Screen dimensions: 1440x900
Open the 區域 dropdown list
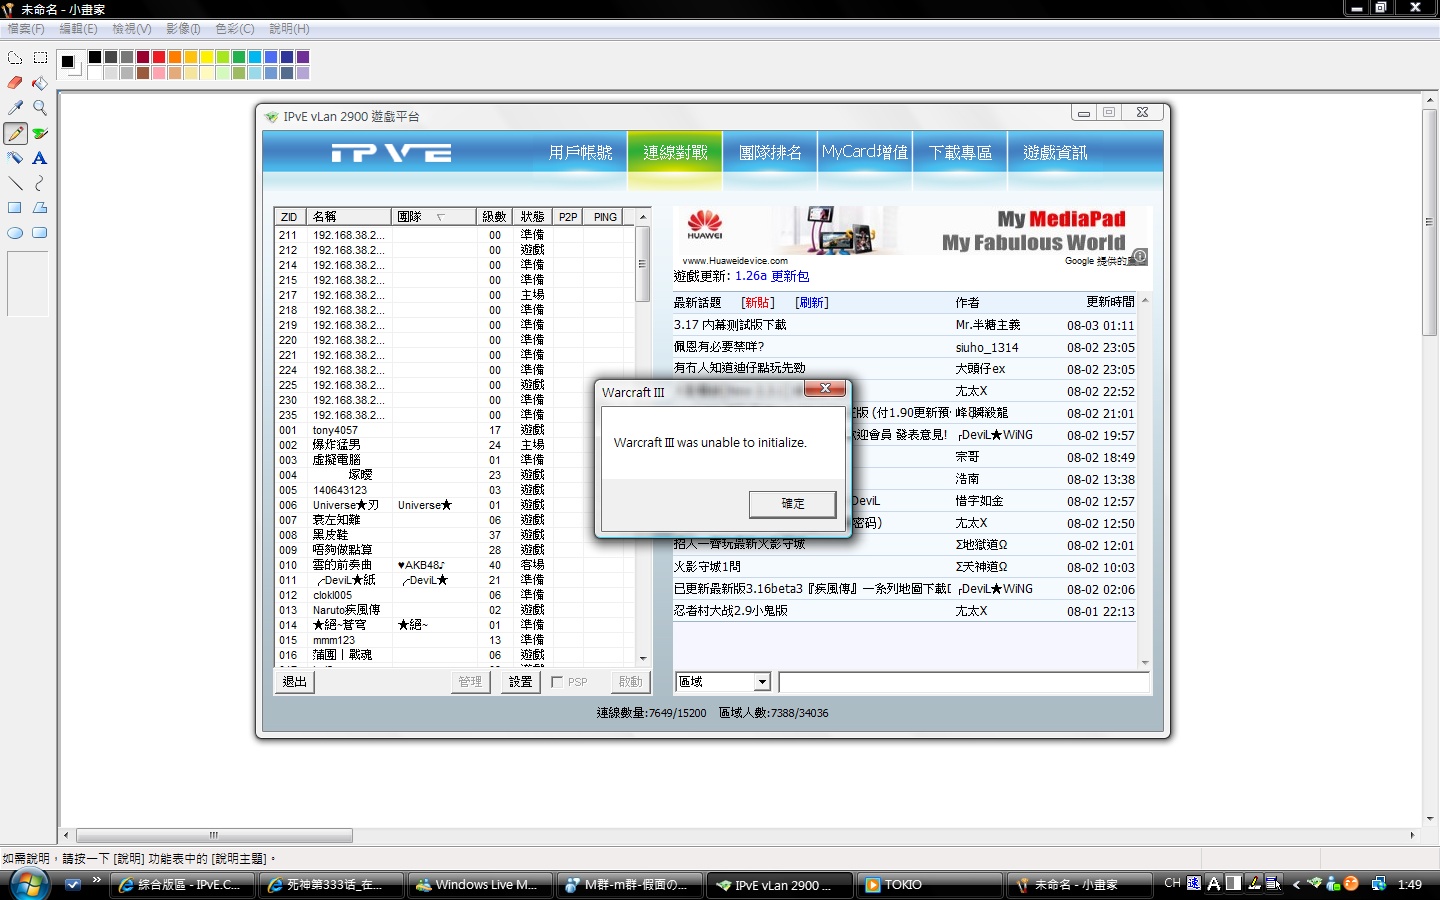762,682
